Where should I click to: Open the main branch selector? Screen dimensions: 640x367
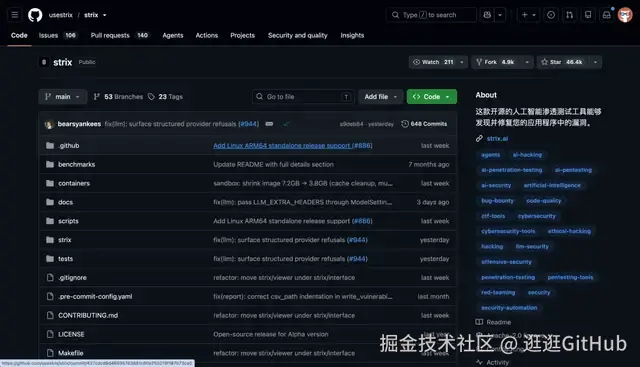[x=62, y=97]
